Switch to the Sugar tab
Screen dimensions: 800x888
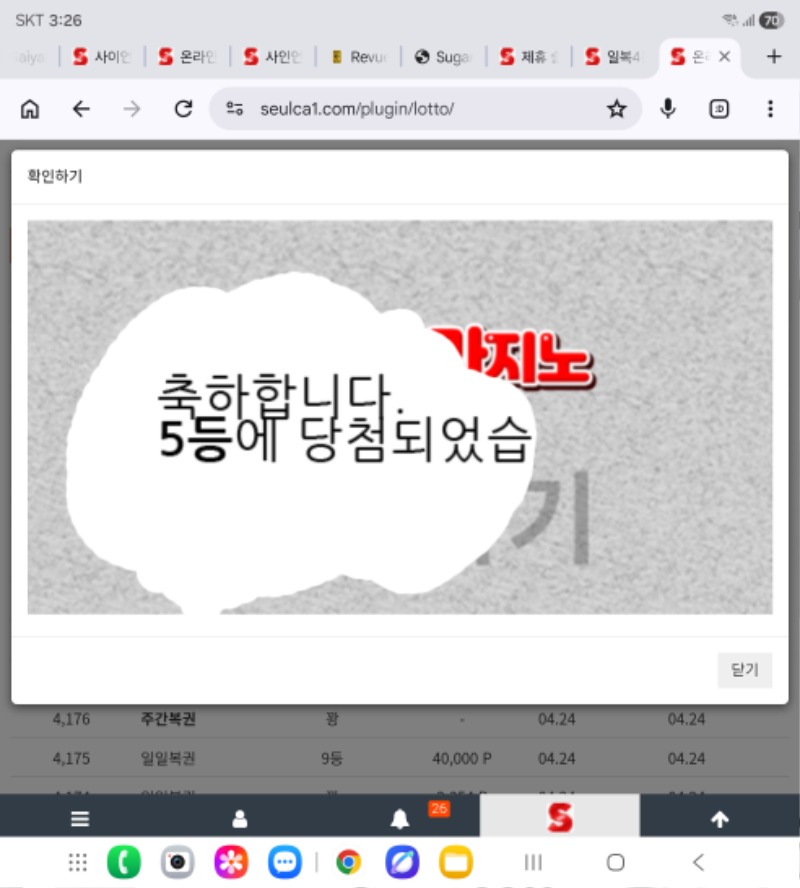pyautogui.click(x=443, y=57)
